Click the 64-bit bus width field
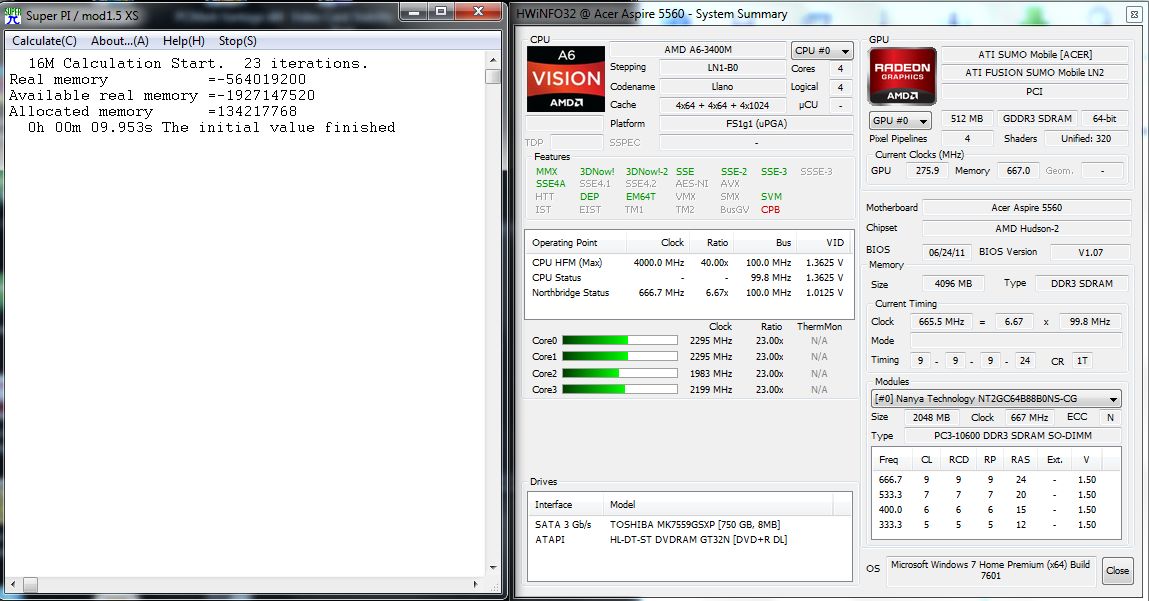The height and width of the screenshot is (601, 1149). (1104, 119)
